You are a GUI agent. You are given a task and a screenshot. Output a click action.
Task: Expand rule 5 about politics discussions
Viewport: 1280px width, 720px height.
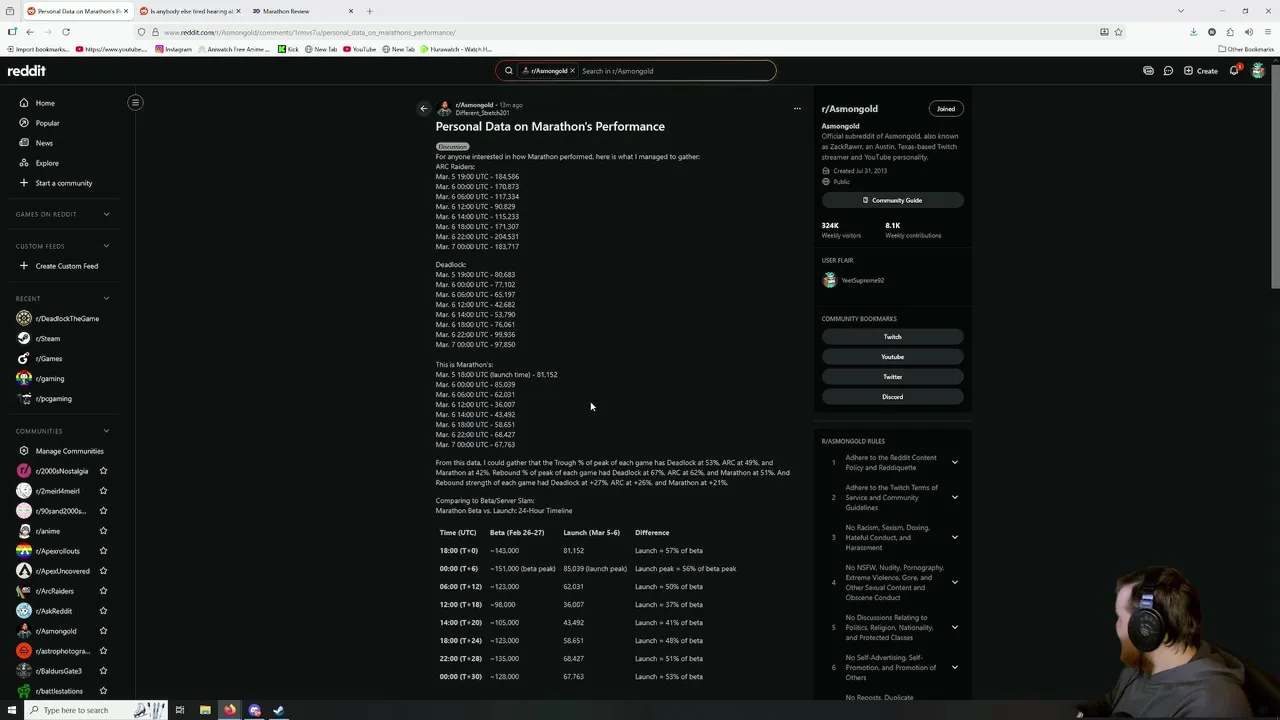pyautogui.click(x=954, y=627)
